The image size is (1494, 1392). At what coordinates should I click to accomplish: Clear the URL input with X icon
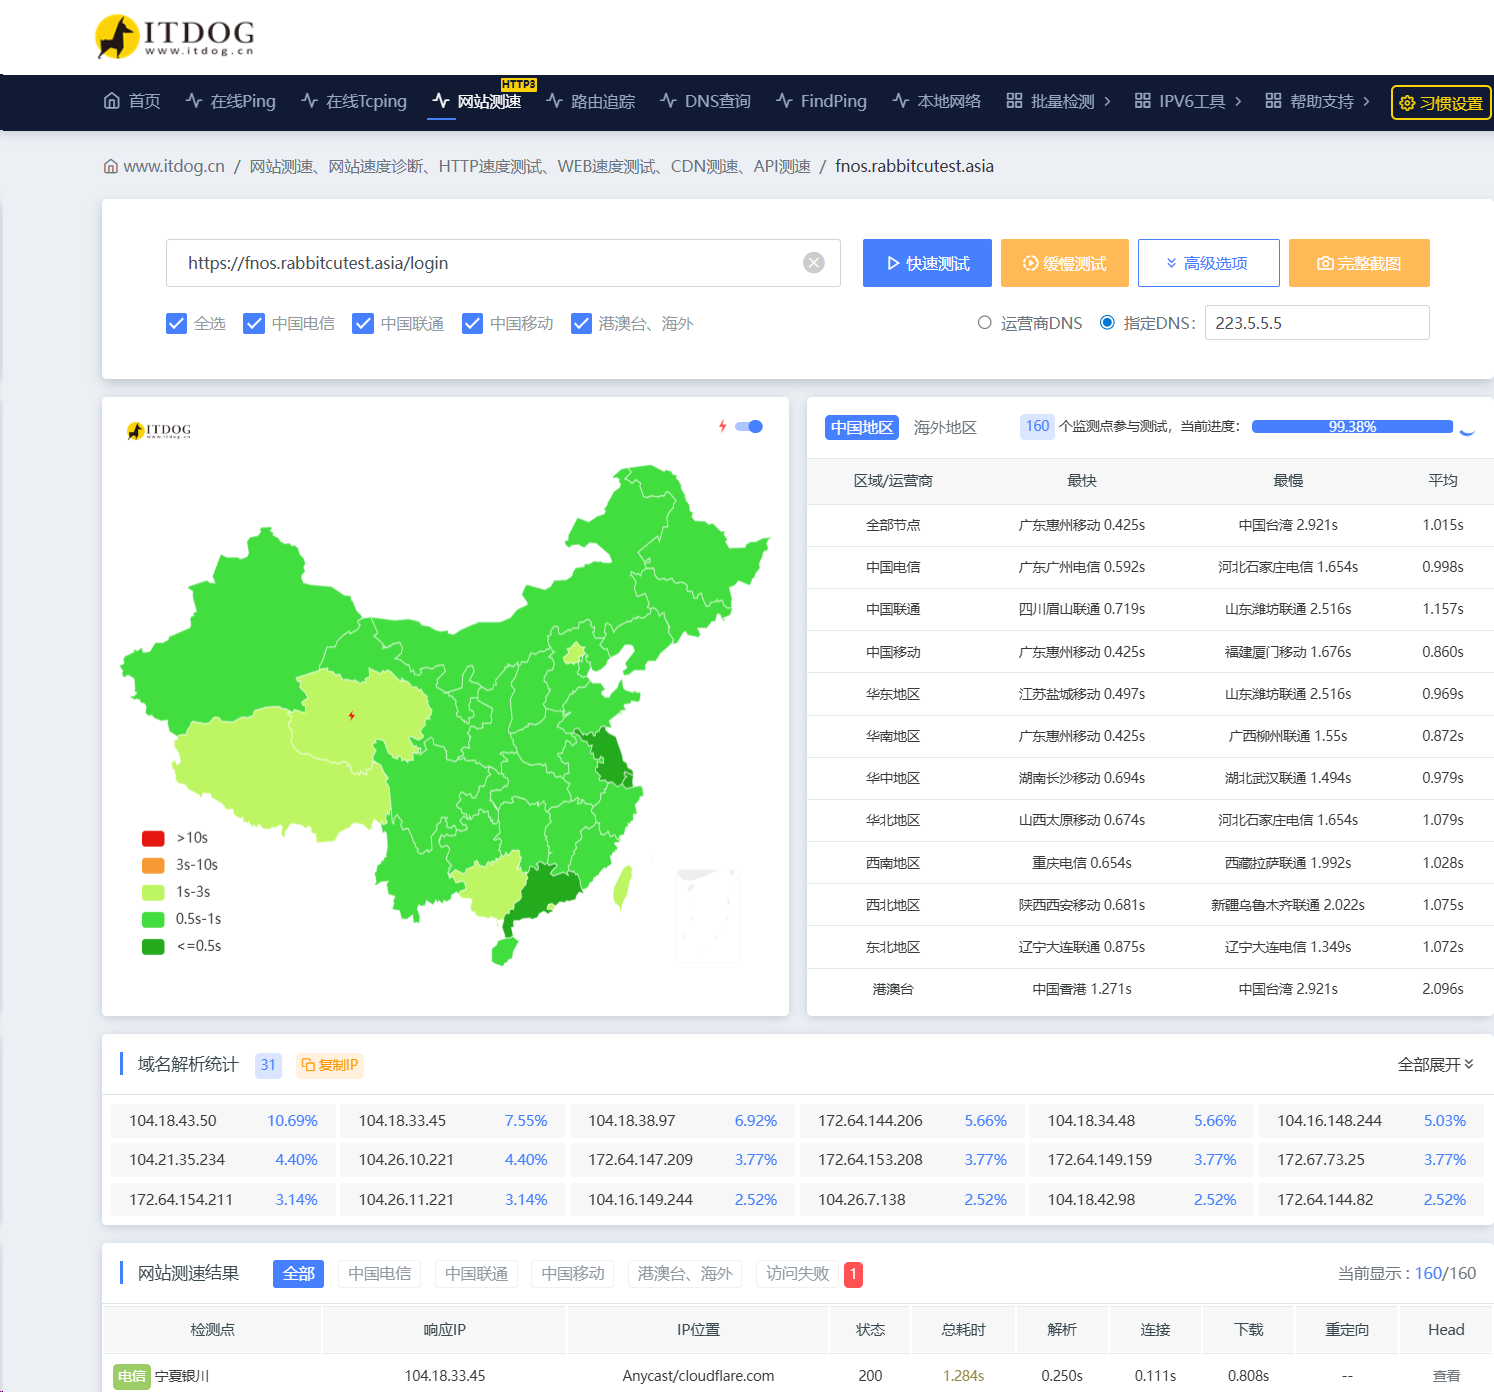click(814, 263)
